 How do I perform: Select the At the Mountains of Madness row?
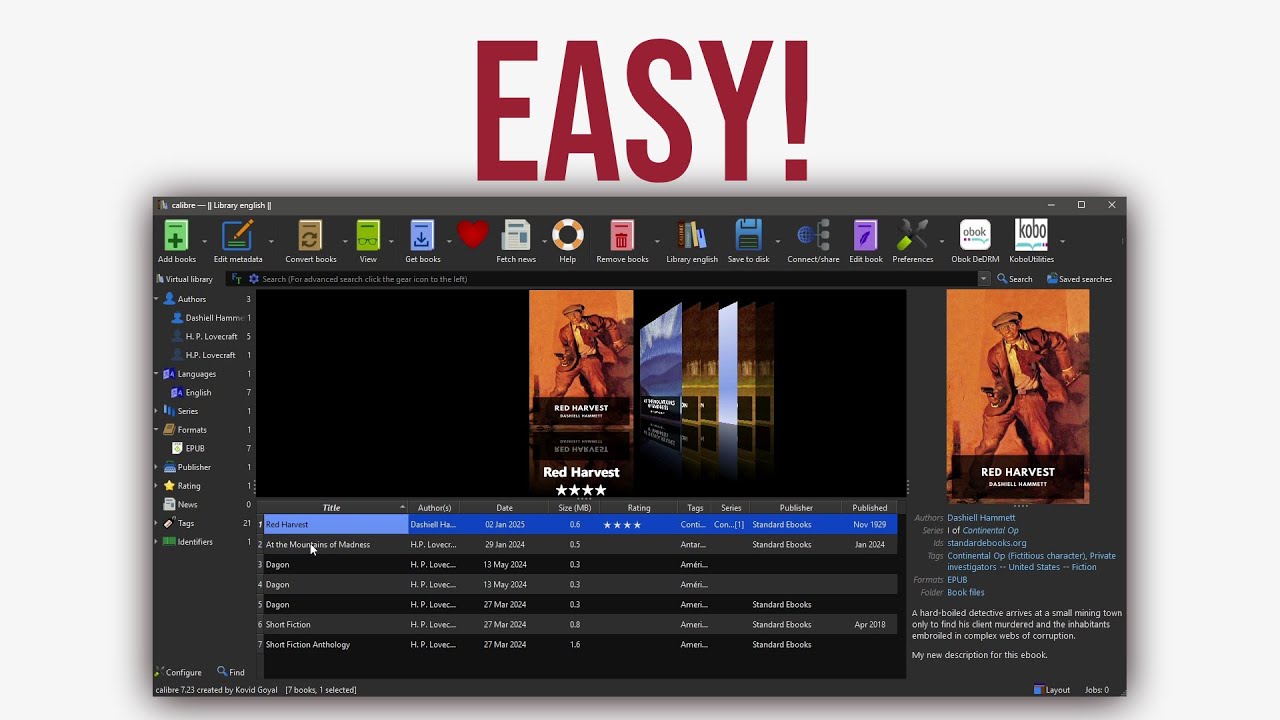coord(578,545)
